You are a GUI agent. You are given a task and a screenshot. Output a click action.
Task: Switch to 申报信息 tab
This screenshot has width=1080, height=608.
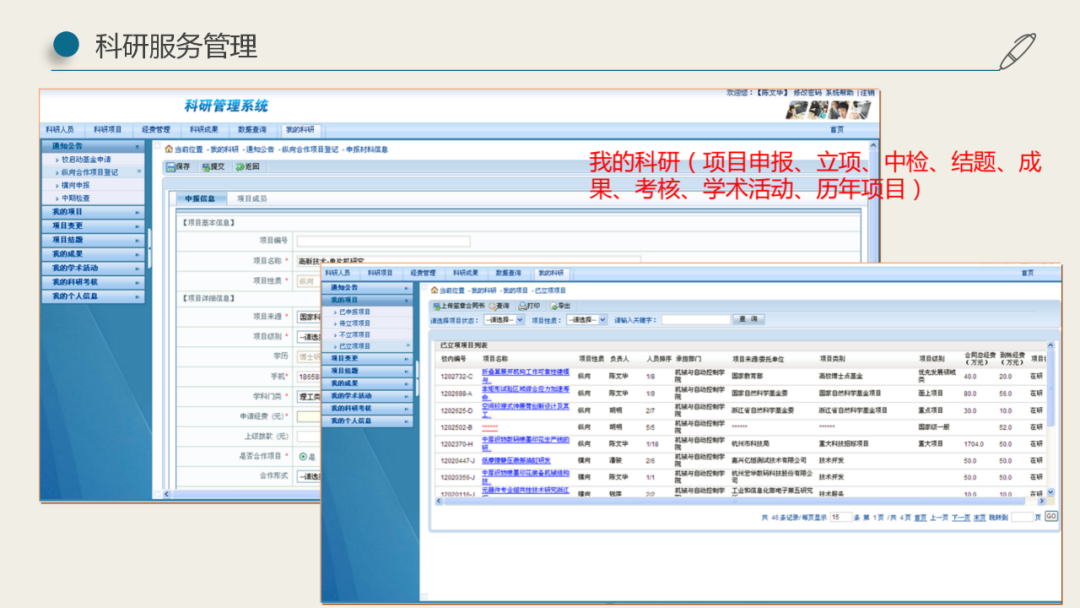200,198
